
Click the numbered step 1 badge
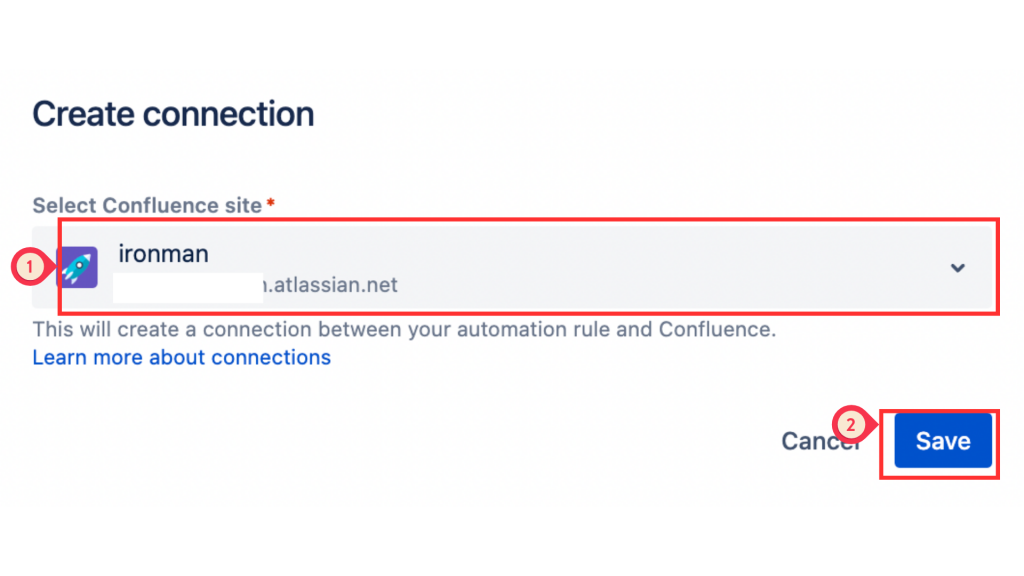(29, 267)
